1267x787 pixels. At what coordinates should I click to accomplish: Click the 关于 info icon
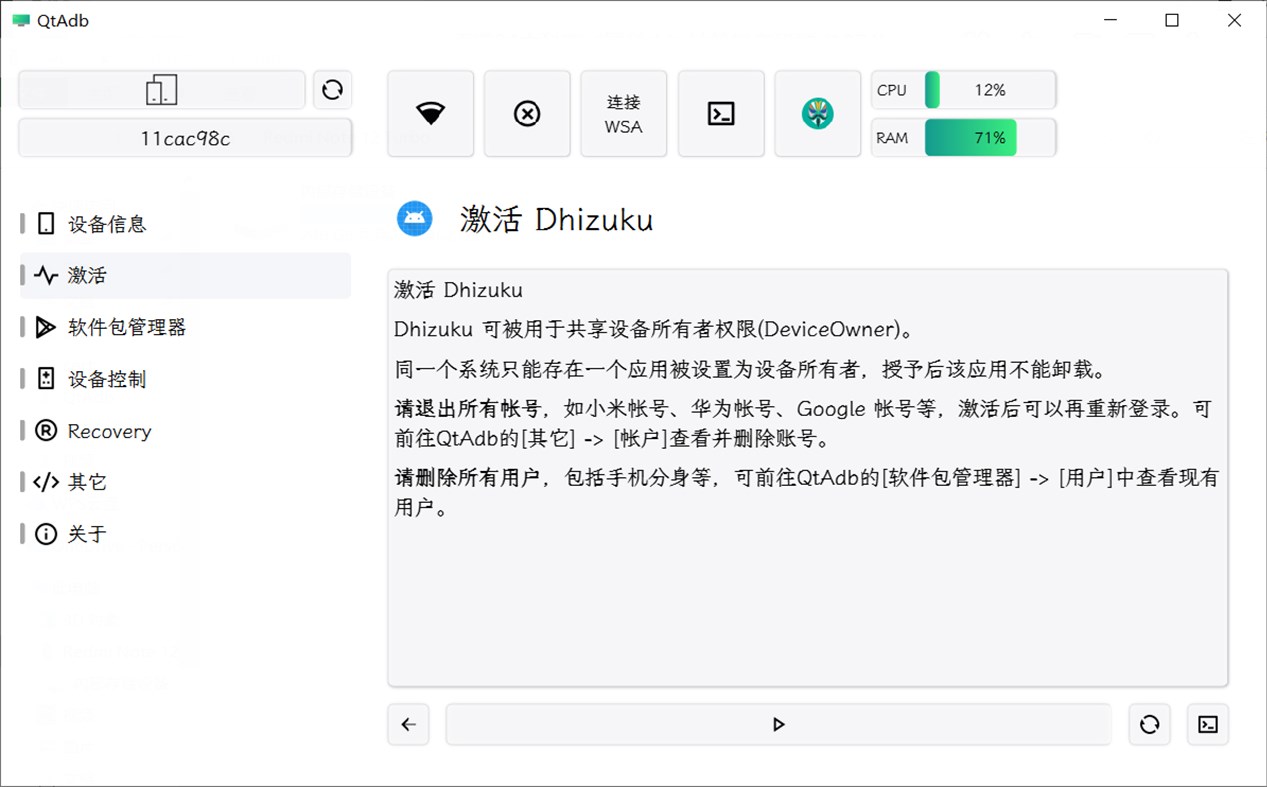tap(46, 534)
